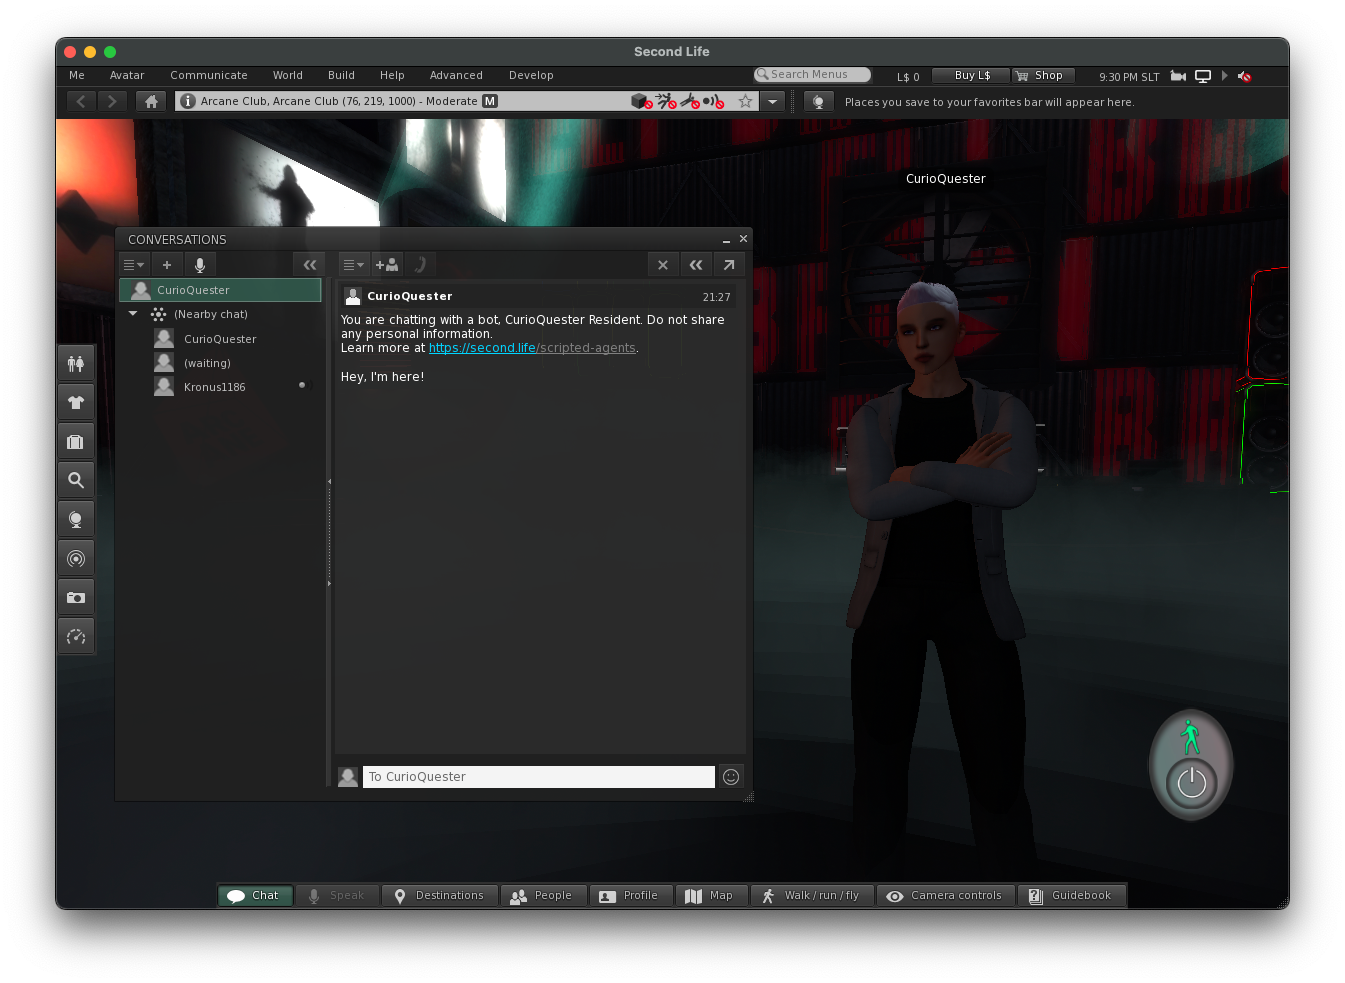1345x983 pixels.
Task: Add someone to this conversation
Action: click(x=387, y=265)
